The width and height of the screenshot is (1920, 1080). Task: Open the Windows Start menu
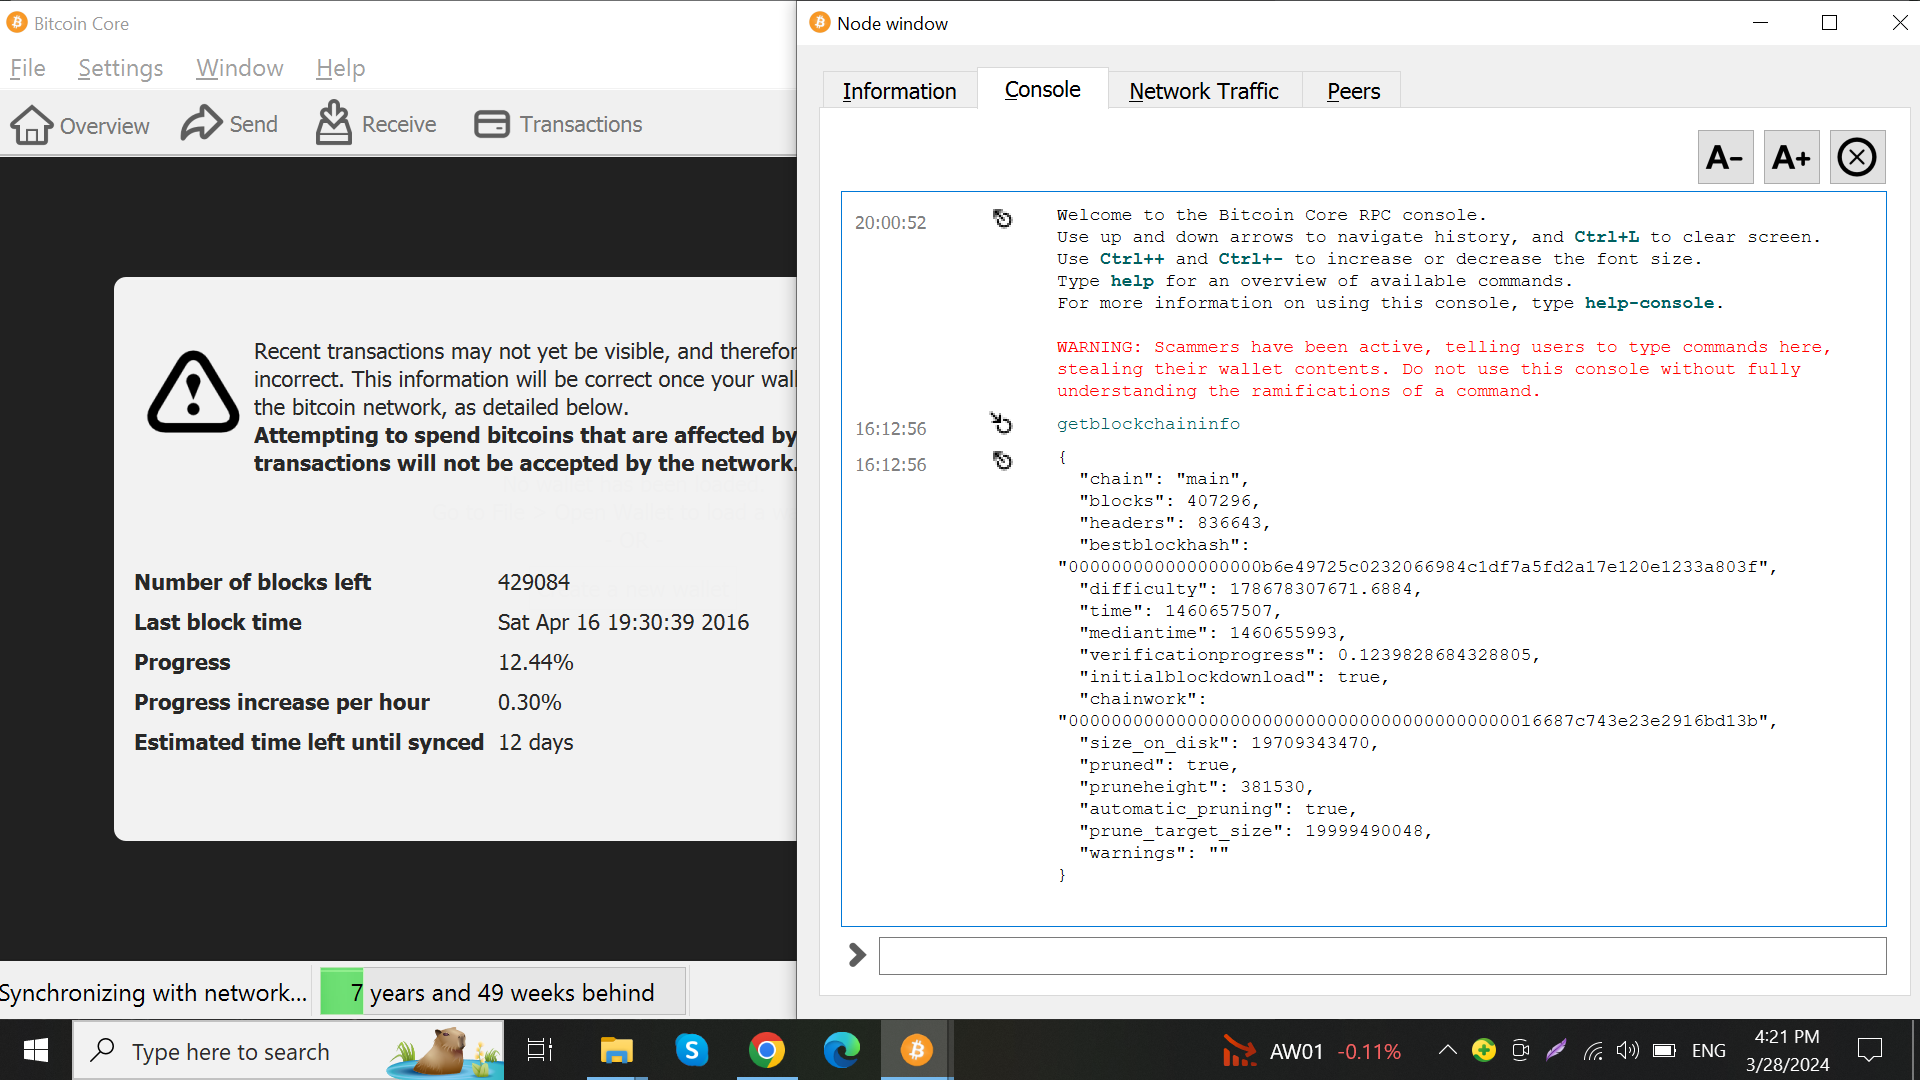pyautogui.click(x=36, y=1050)
